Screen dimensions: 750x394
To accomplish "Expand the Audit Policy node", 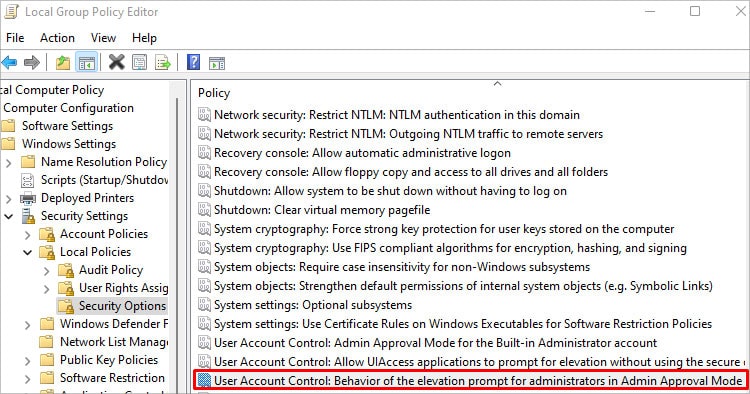I will pos(46,271).
